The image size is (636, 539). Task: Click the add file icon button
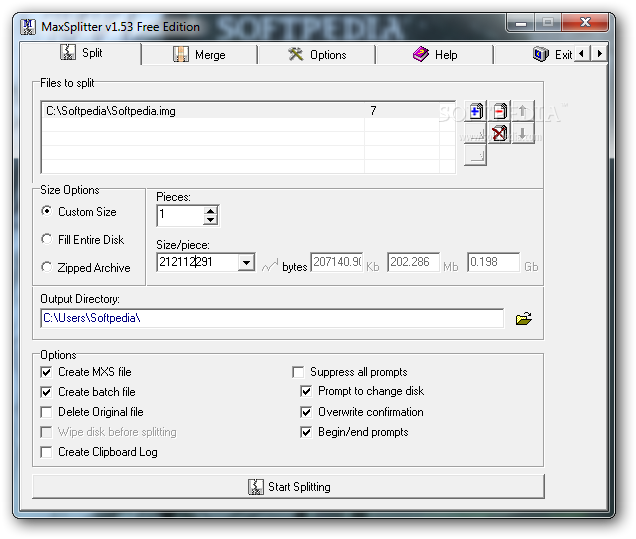point(475,111)
